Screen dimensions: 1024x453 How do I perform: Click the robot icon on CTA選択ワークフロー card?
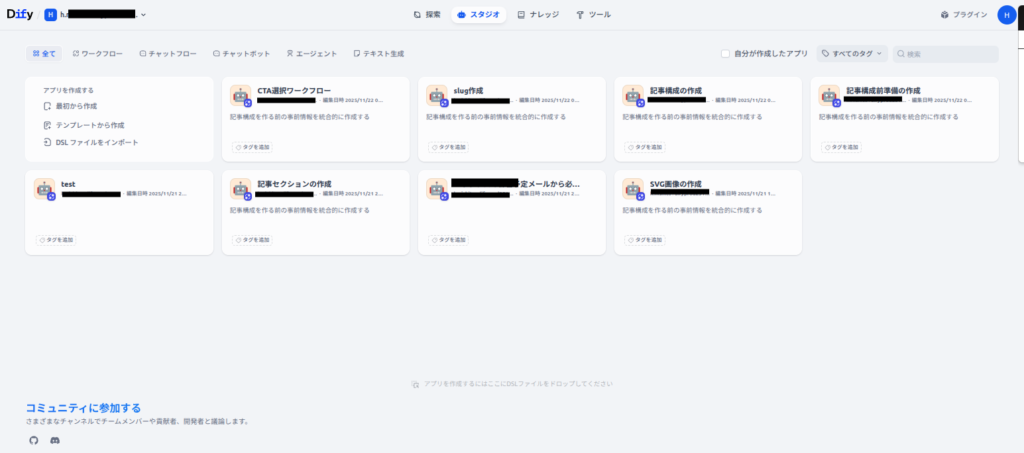240,95
